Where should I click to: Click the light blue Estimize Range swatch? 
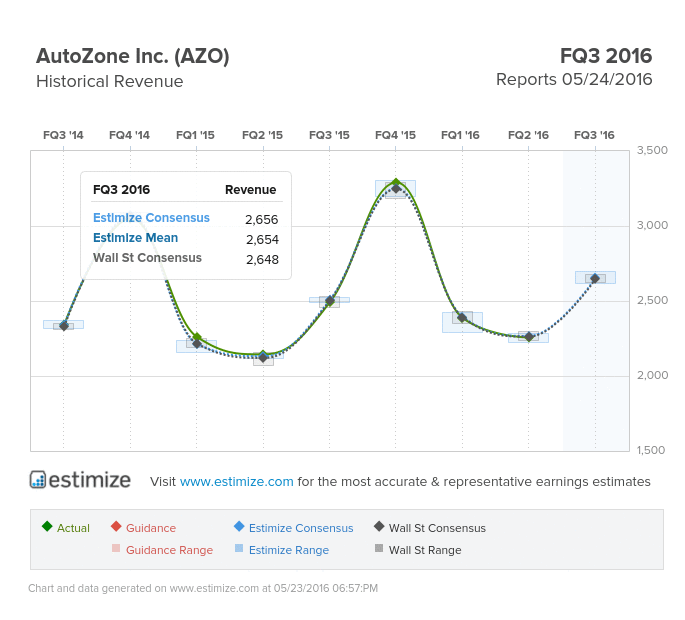pyautogui.click(x=239, y=548)
